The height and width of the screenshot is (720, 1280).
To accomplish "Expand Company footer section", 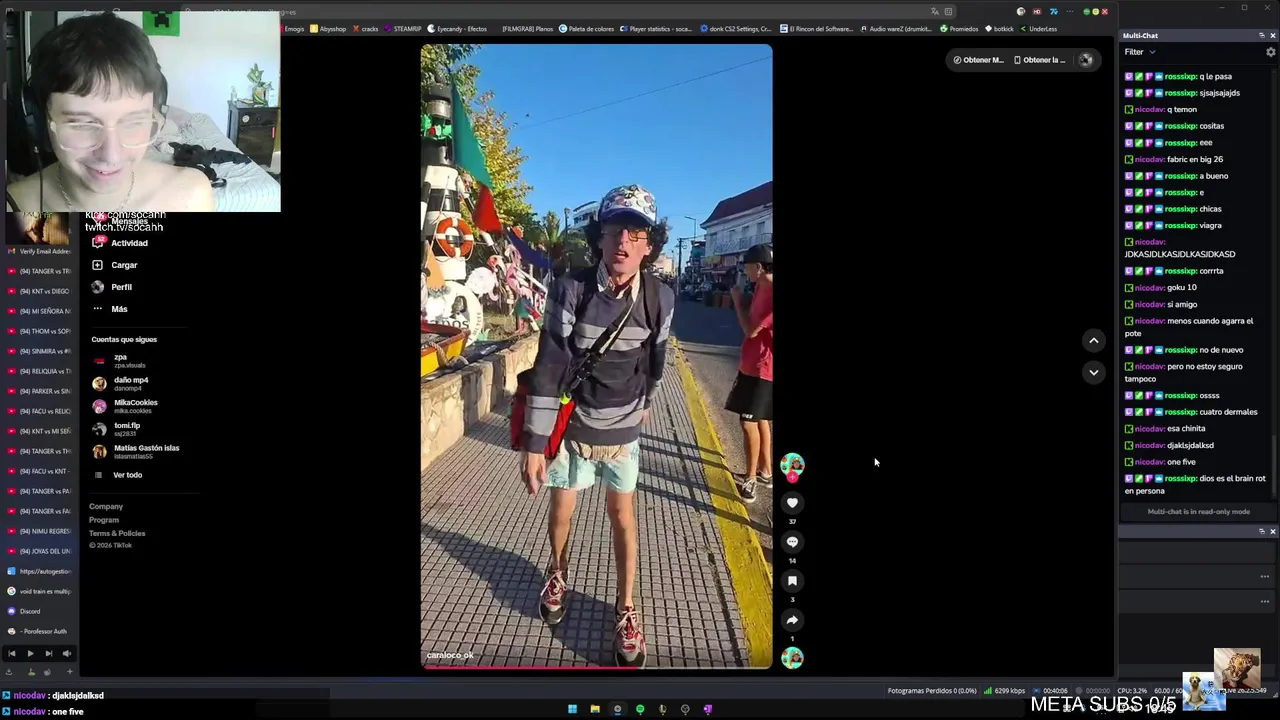I will pos(106,507).
